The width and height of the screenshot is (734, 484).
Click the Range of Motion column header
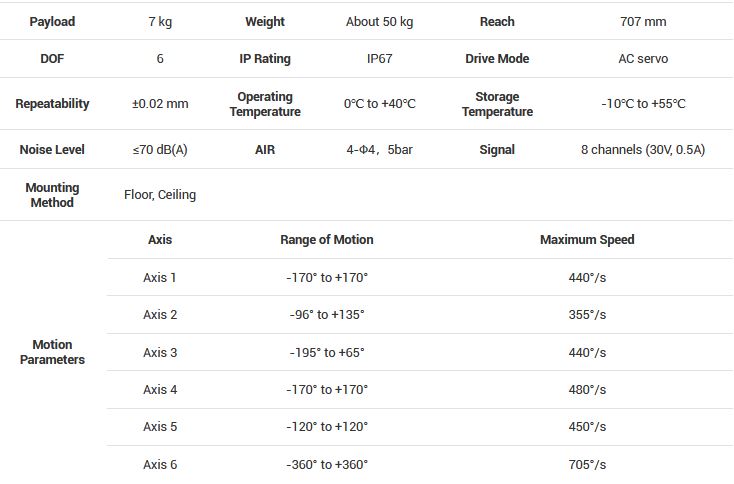326,240
